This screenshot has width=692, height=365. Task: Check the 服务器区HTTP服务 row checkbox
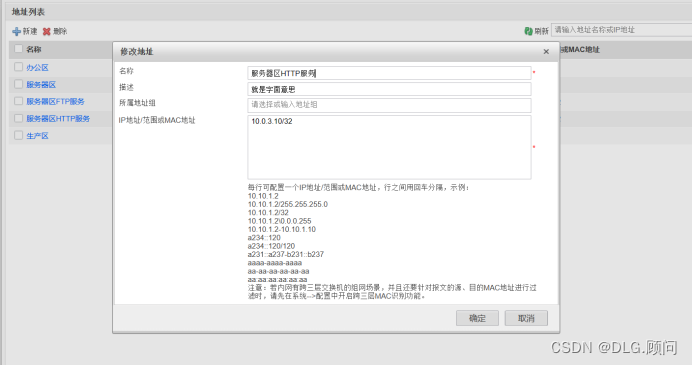(x=19, y=118)
